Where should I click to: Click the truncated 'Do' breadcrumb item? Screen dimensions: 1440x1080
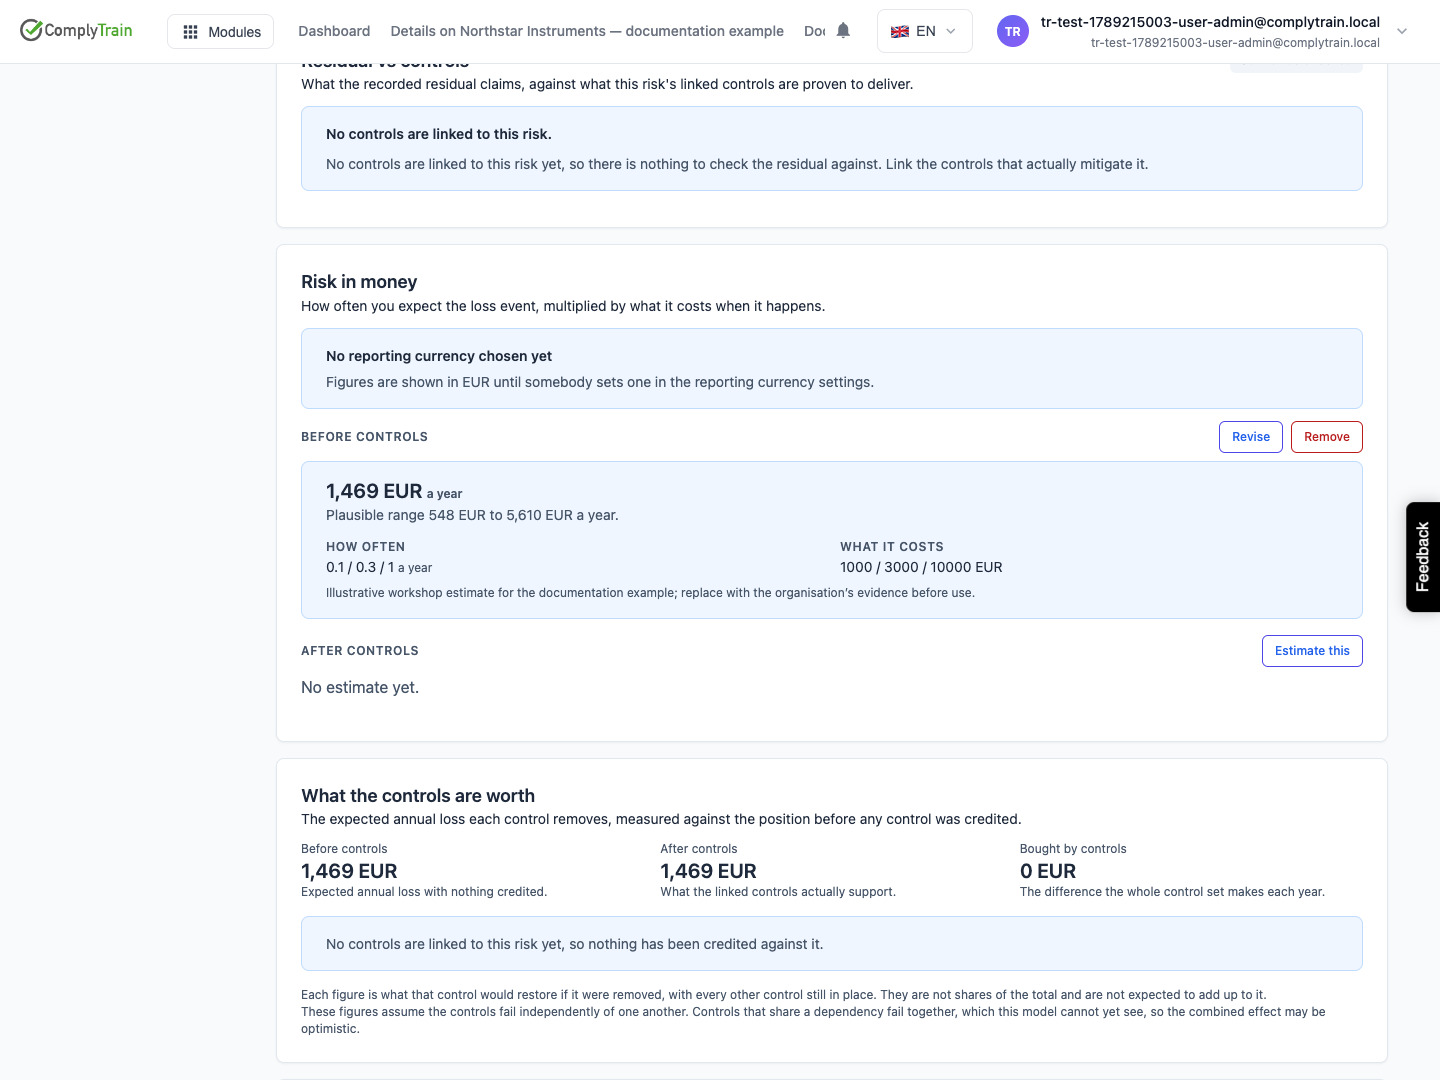[814, 31]
